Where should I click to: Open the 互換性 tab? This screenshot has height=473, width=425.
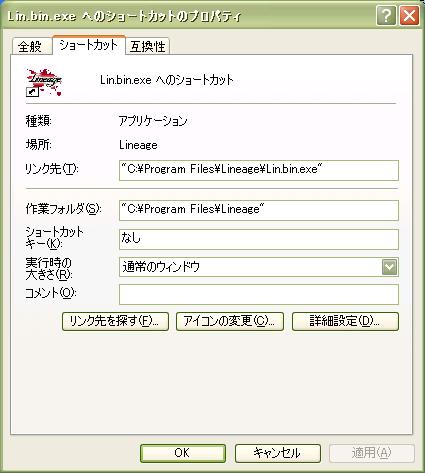(x=148, y=46)
